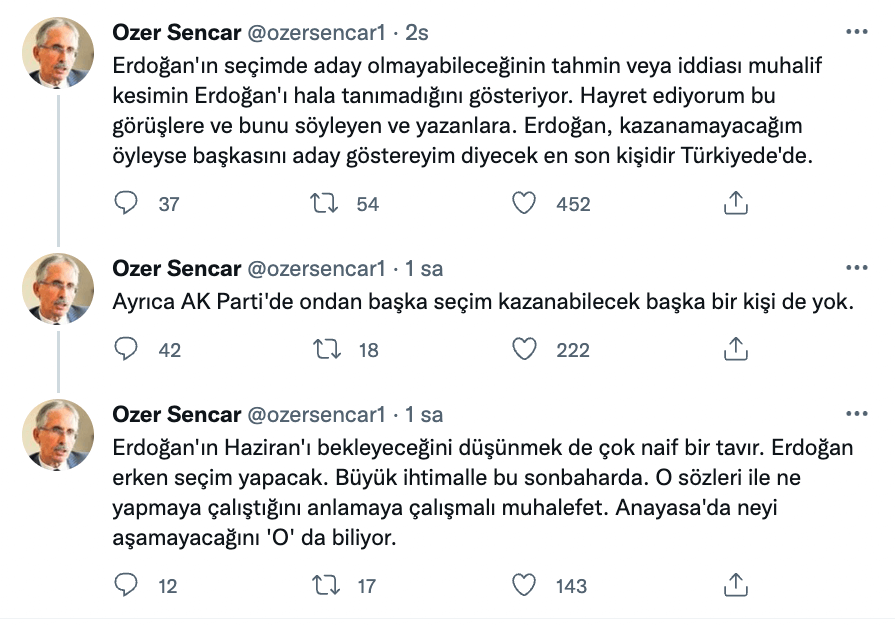Screen dimensions: 896x626
Task: Click the profile photo on the third tweet
Action: tap(58, 436)
